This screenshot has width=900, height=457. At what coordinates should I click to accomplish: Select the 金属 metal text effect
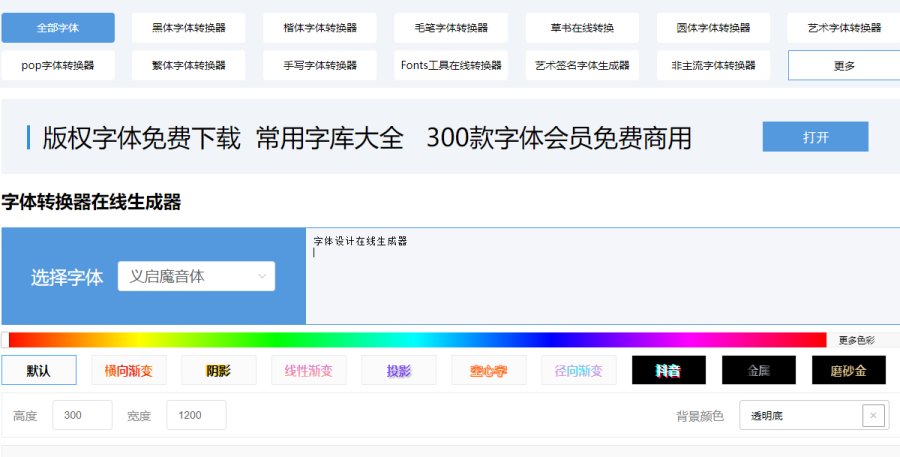[x=759, y=370]
